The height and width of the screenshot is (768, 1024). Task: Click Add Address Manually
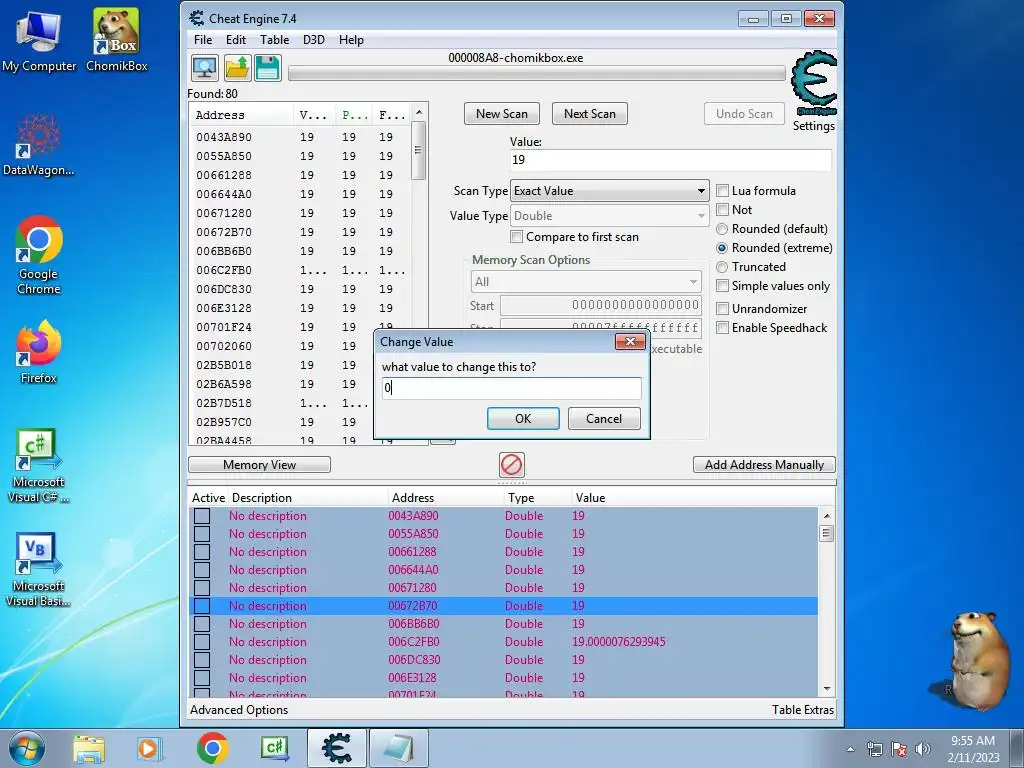(x=764, y=465)
